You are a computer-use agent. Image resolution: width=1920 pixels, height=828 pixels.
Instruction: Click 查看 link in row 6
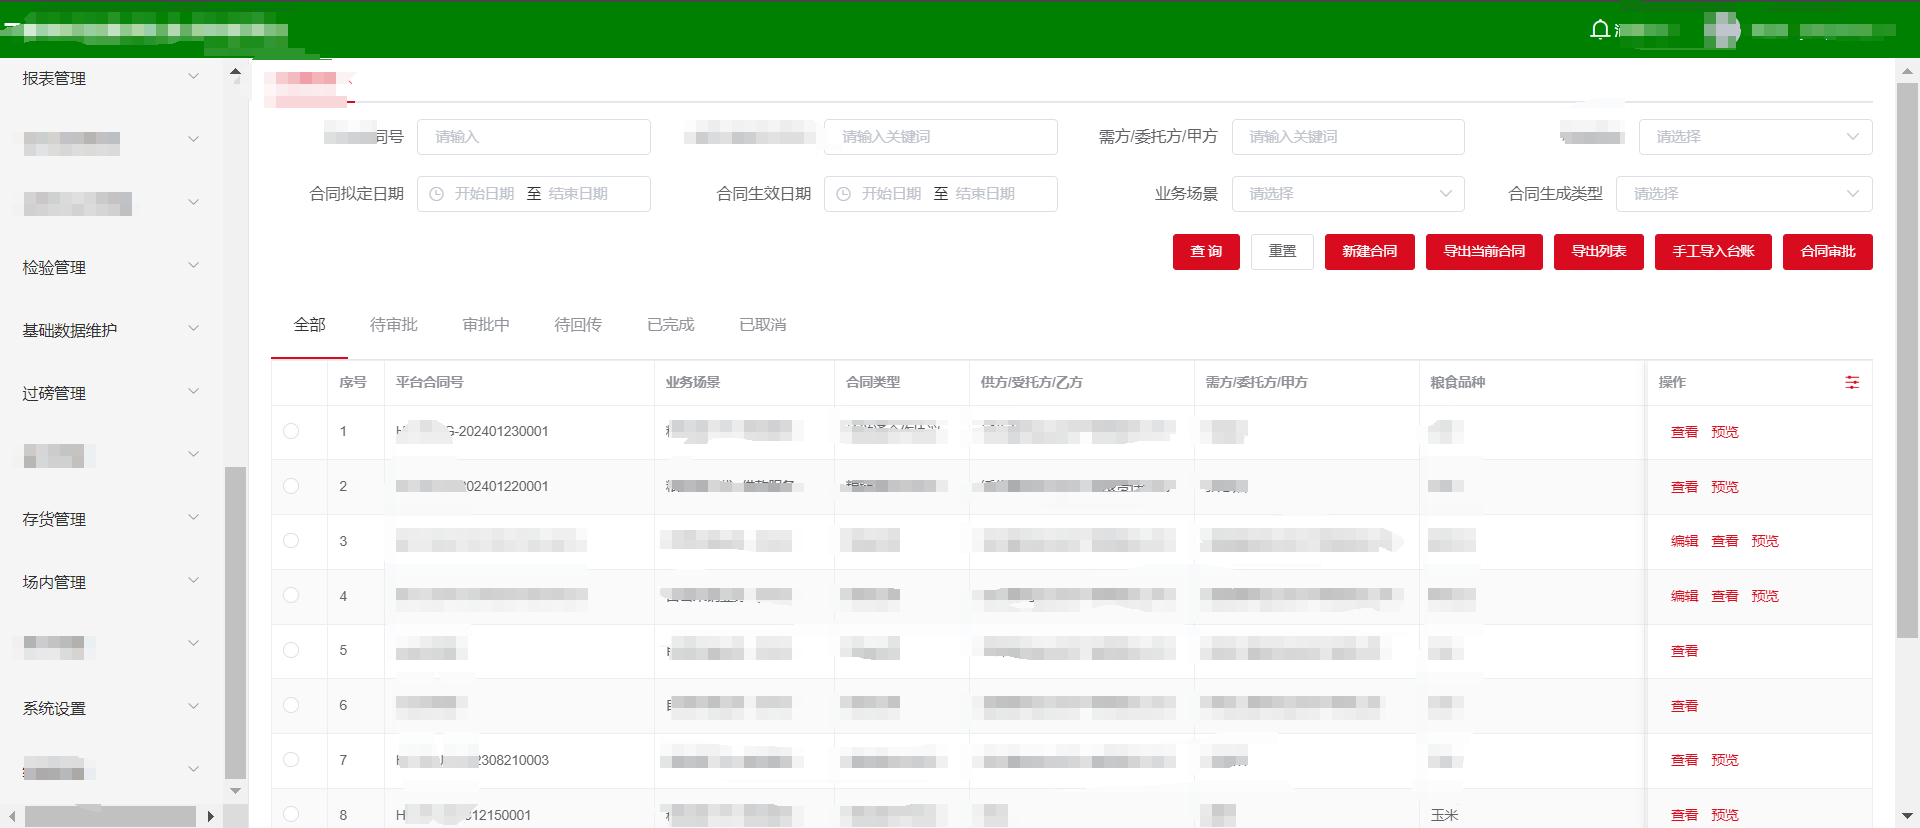coord(1685,706)
